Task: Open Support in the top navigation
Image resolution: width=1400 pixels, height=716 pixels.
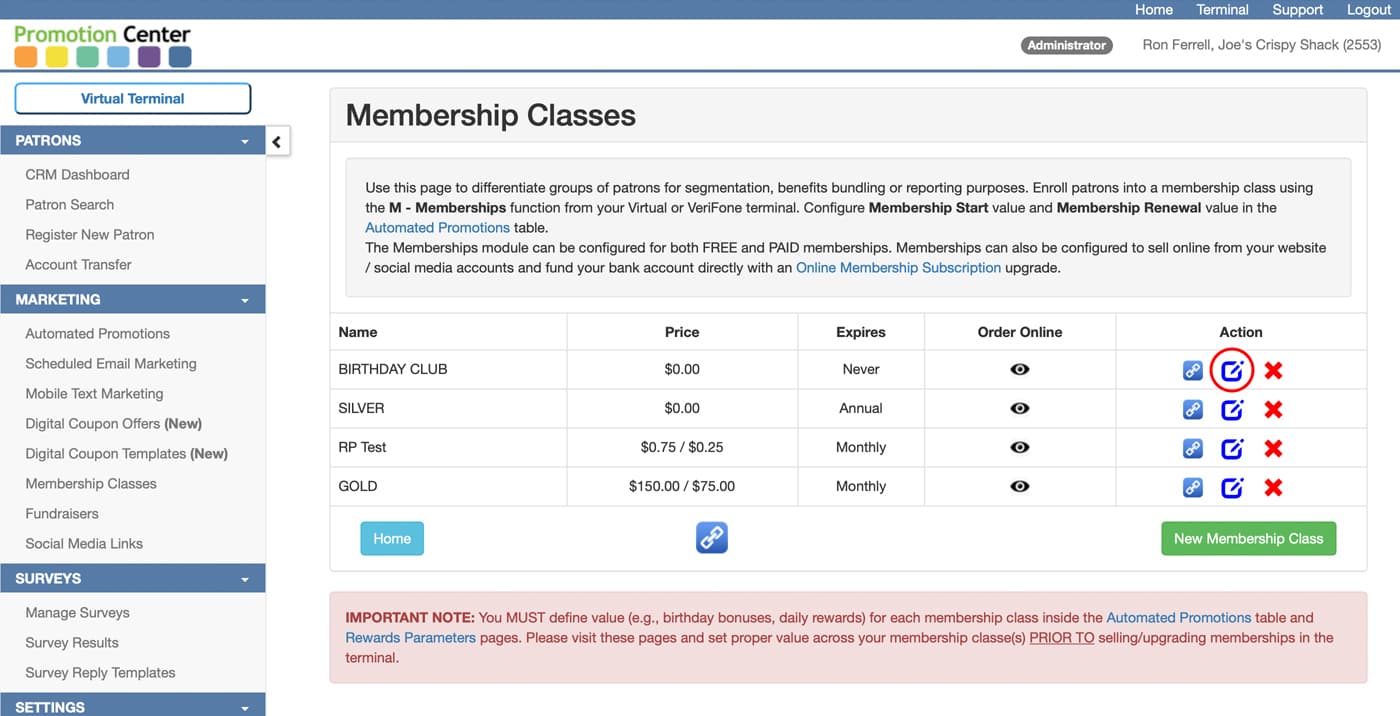Action: pyautogui.click(x=1298, y=10)
